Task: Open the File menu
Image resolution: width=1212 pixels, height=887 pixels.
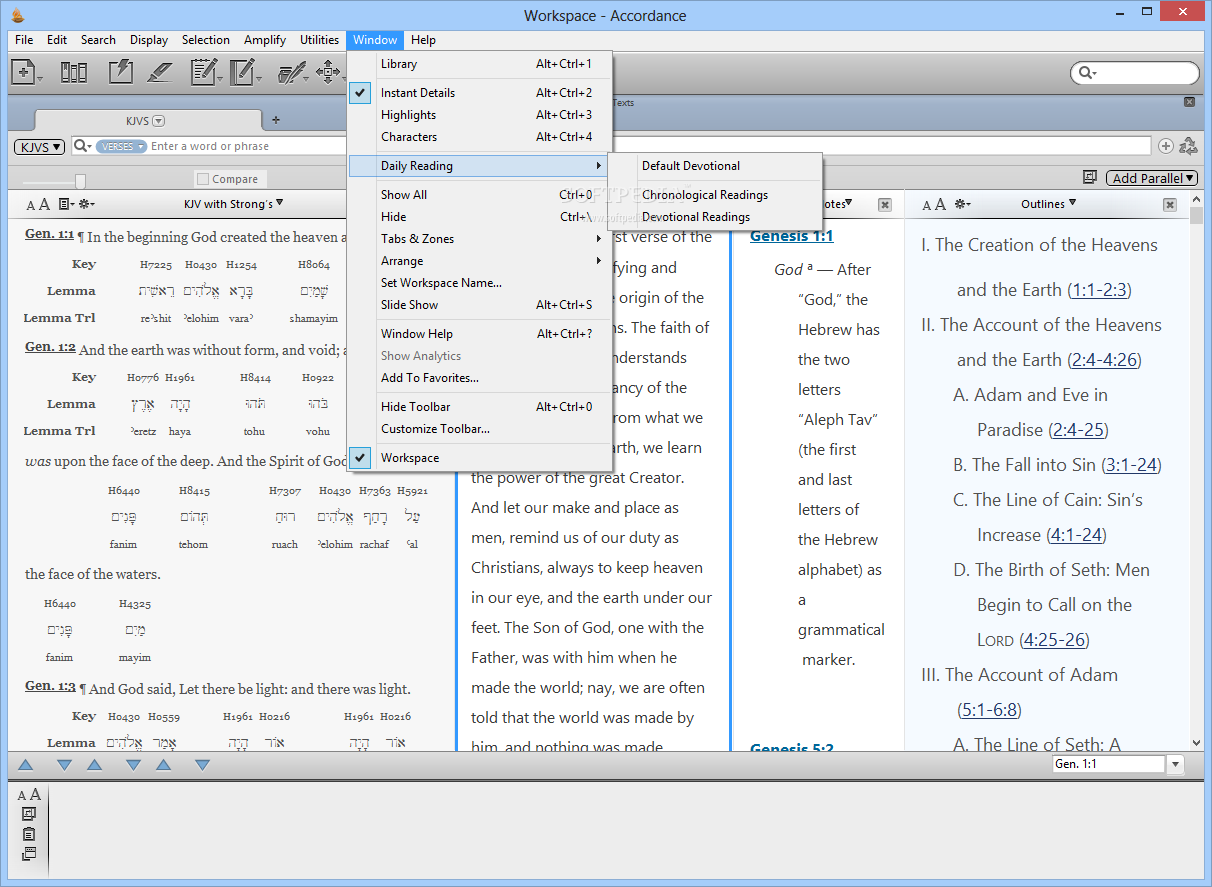Action: coord(24,40)
